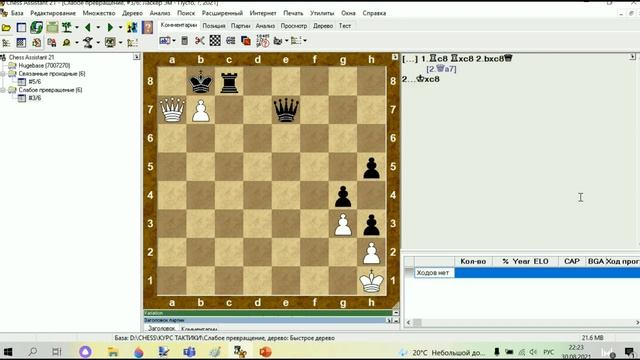Open the База menu
This screenshot has width=640, height=360.
point(17,13)
